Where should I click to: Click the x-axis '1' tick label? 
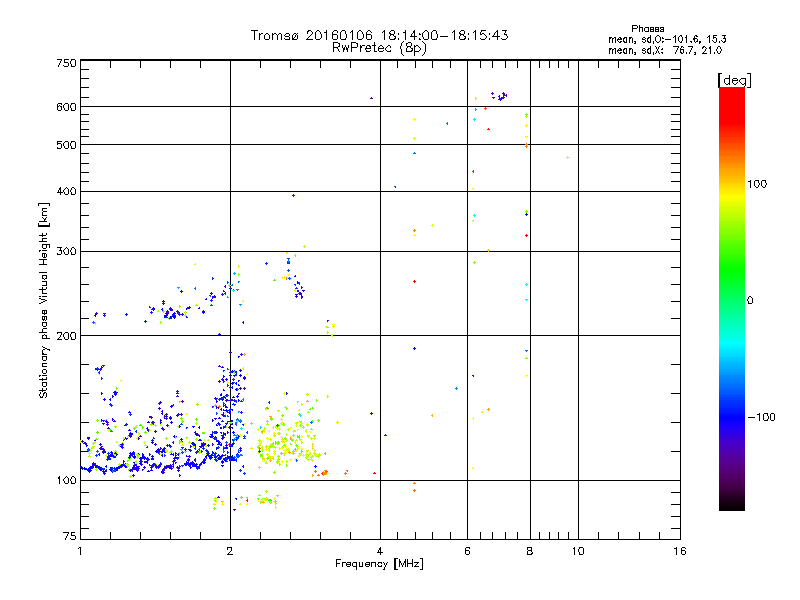(80, 551)
